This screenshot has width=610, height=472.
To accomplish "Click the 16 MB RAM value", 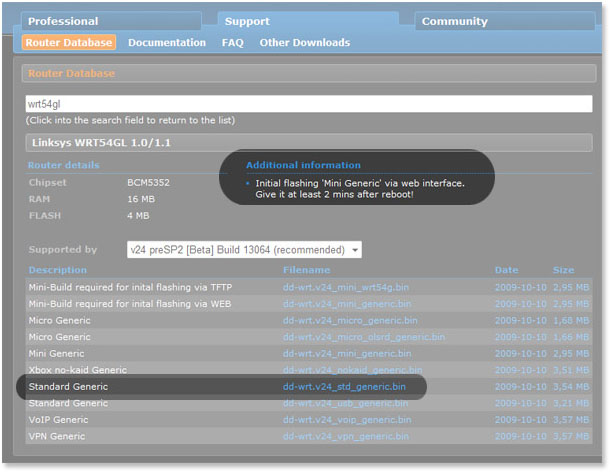I will (141, 199).
